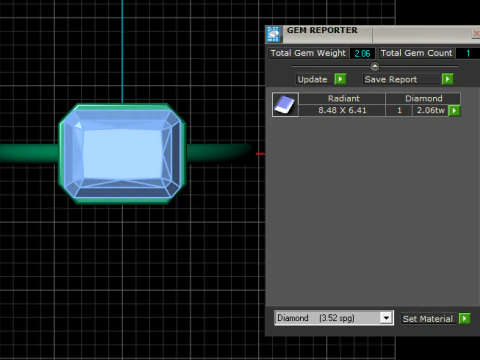Click the Radiant column header cell
480x360 pixels.
(343, 99)
